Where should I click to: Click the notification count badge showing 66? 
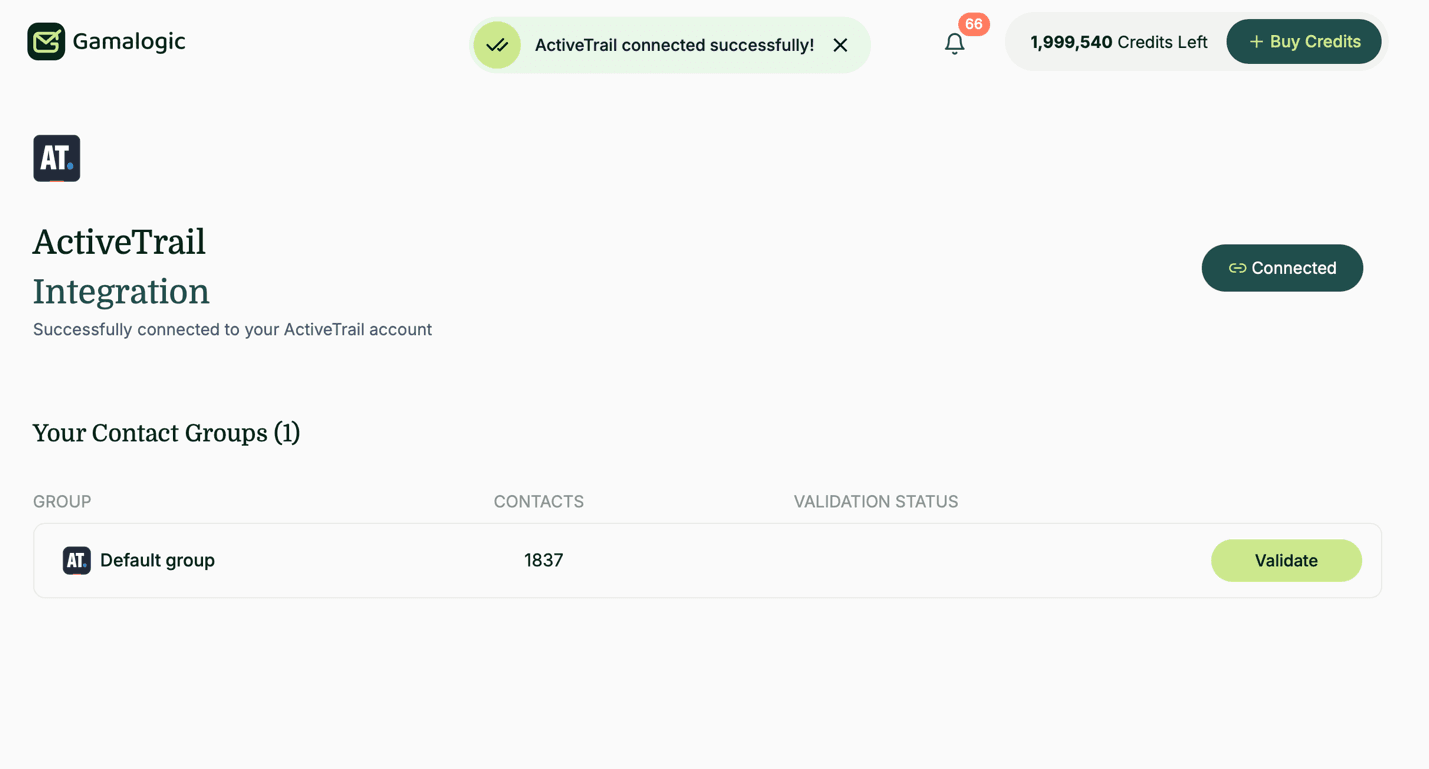pyautogui.click(x=972, y=23)
